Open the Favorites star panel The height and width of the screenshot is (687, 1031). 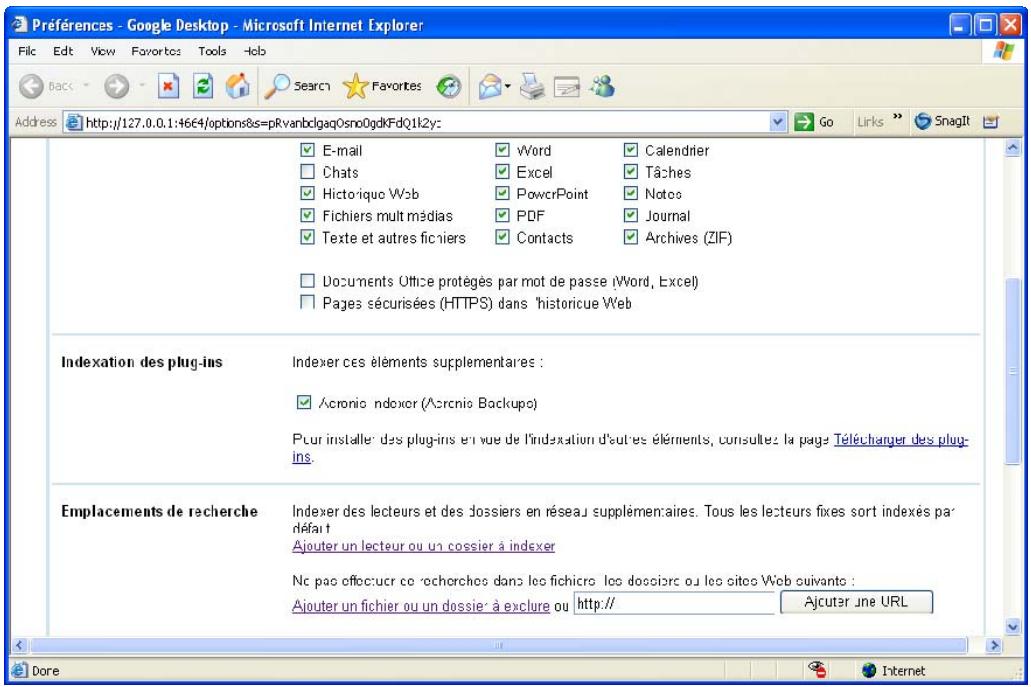coord(382,86)
